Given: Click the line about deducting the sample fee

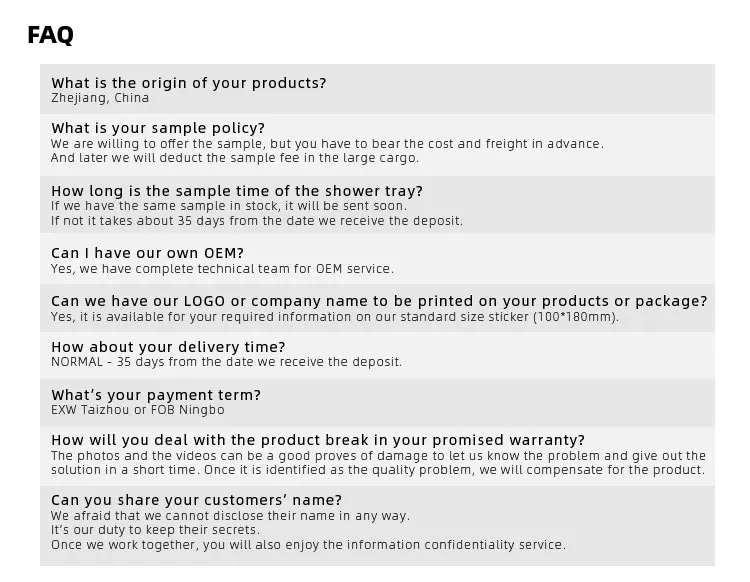Looking at the screenshot, I should pos(235,158).
